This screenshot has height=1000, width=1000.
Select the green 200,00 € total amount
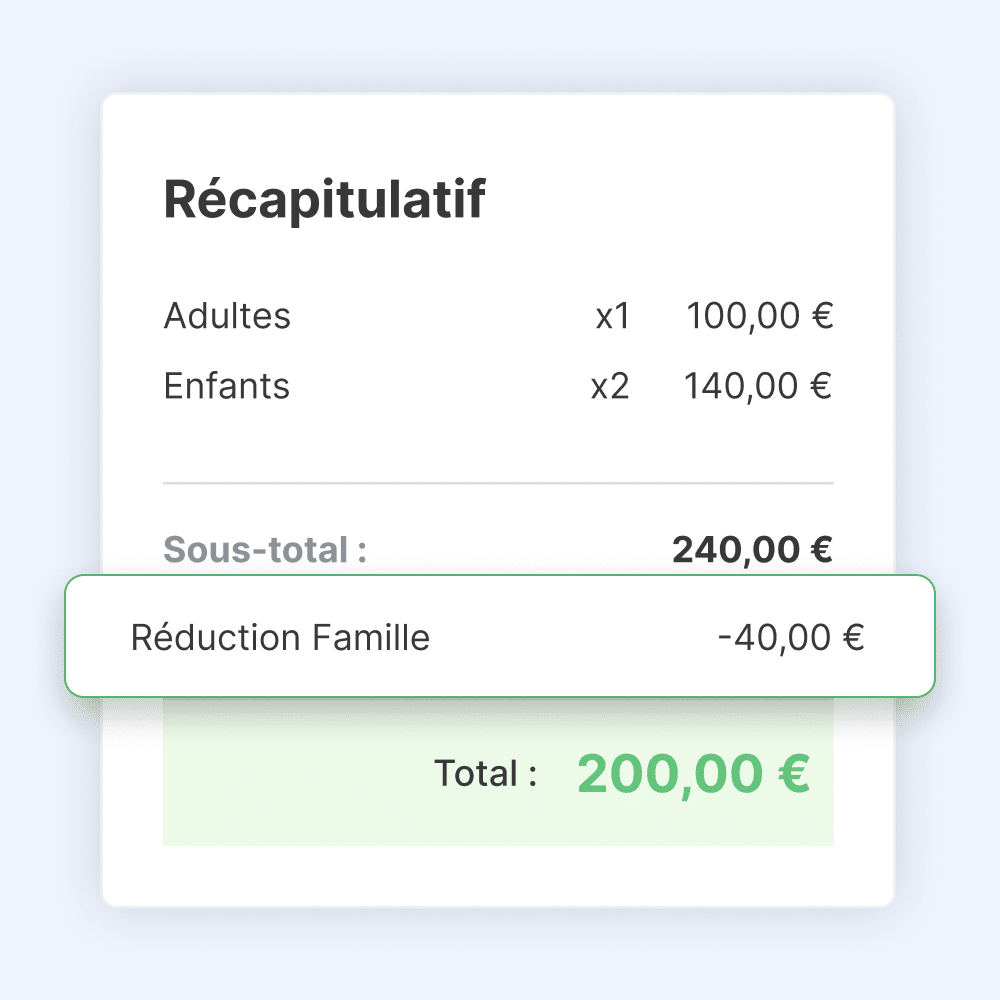point(693,773)
